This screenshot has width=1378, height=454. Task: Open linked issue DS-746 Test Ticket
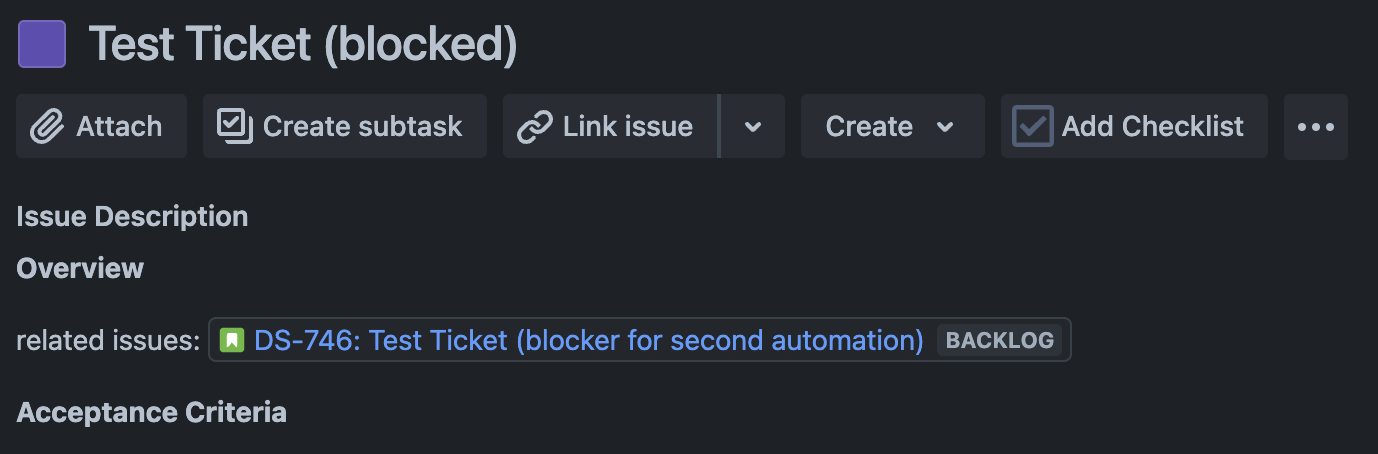tap(589, 340)
